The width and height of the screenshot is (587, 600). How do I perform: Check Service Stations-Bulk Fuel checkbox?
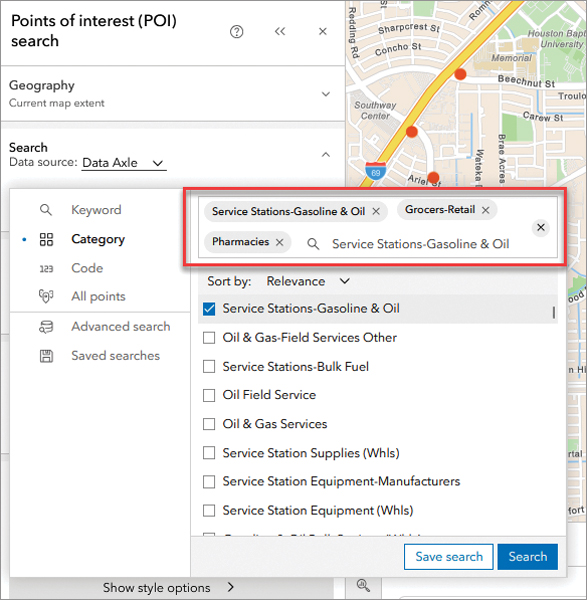pyautogui.click(x=209, y=367)
